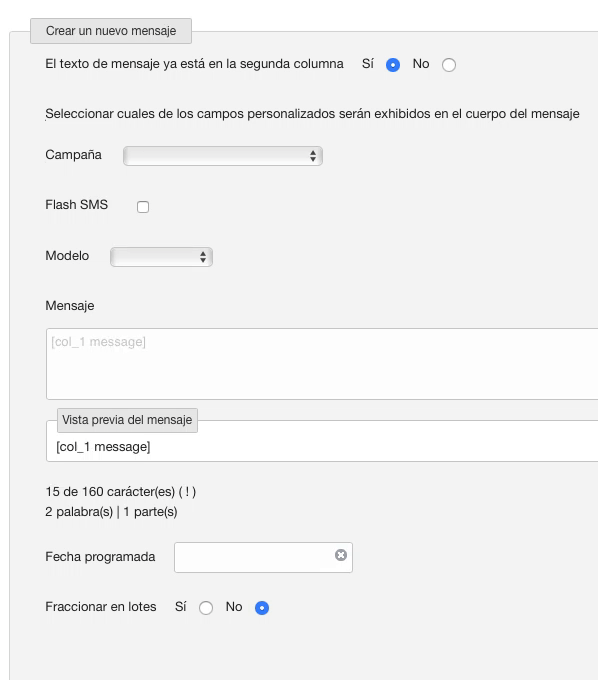Viewport: 598px width, 680px height.
Task: Expand the Modelo dropdown
Action: click(161, 257)
